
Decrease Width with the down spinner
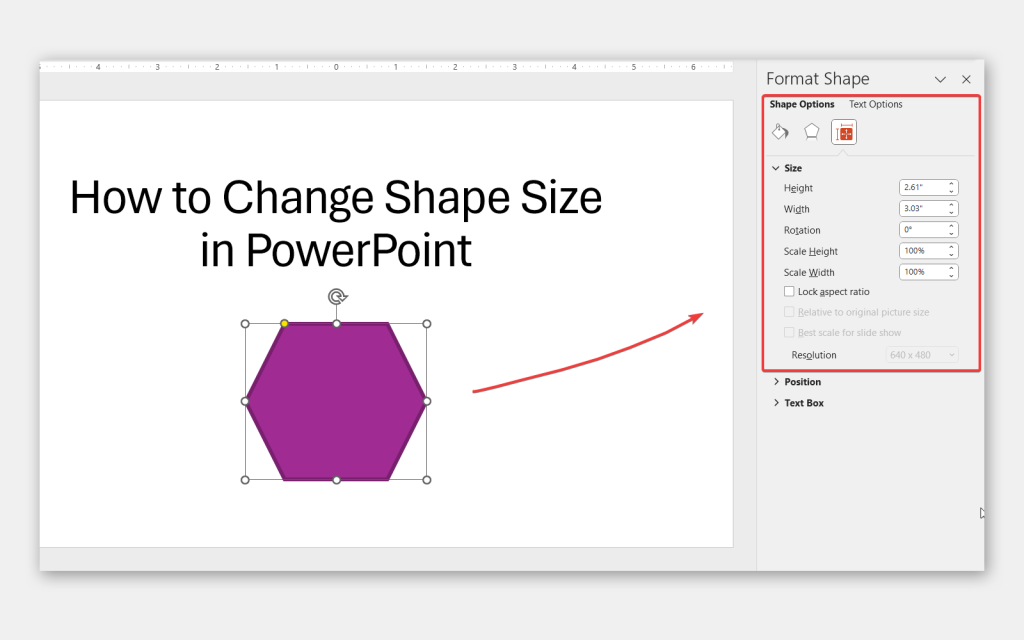(x=952, y=212)
